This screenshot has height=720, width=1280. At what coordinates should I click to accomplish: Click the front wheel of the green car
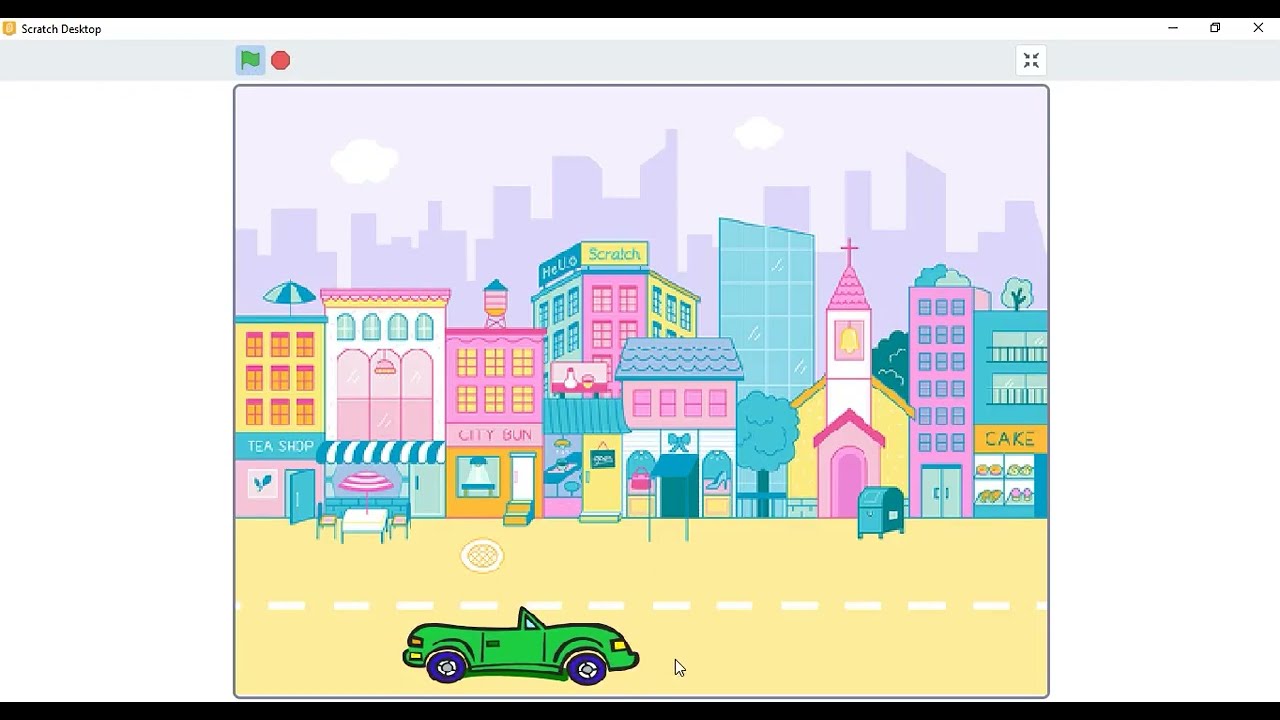588,668
